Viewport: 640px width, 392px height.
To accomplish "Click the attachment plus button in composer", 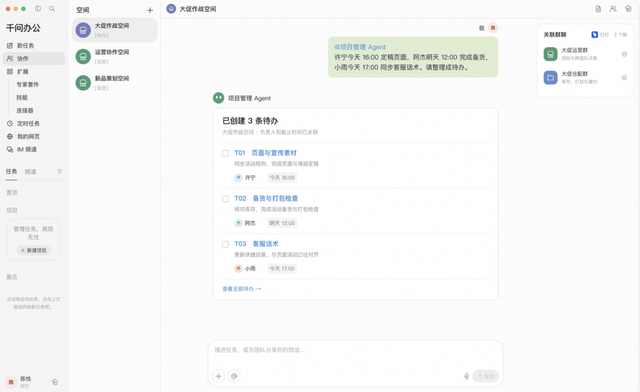I will 219,376.
